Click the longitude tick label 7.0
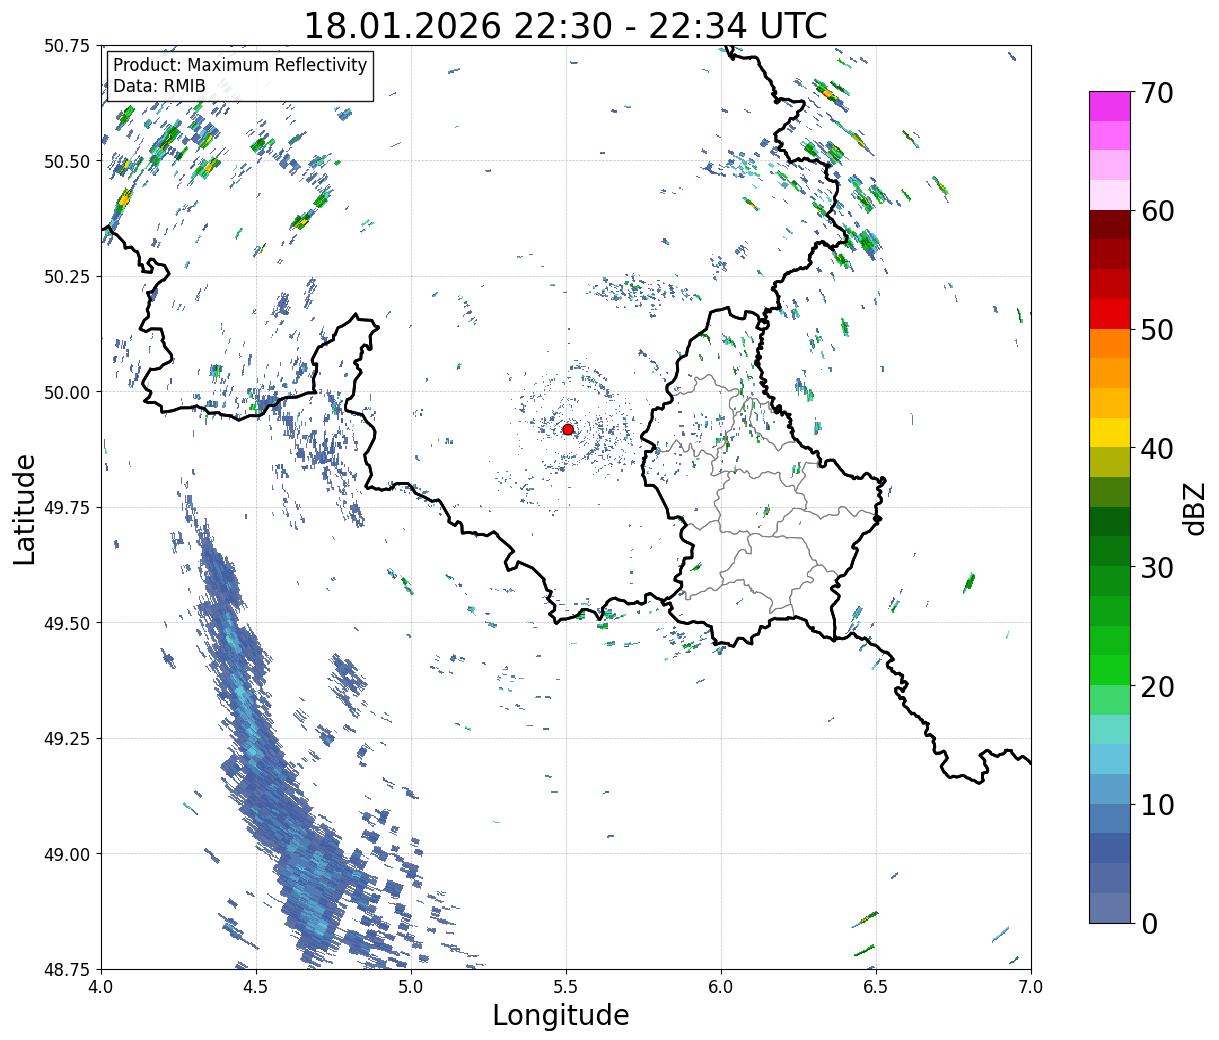The height and width of the screenshot is (1040, 1219). click(x=1031, y=987)
